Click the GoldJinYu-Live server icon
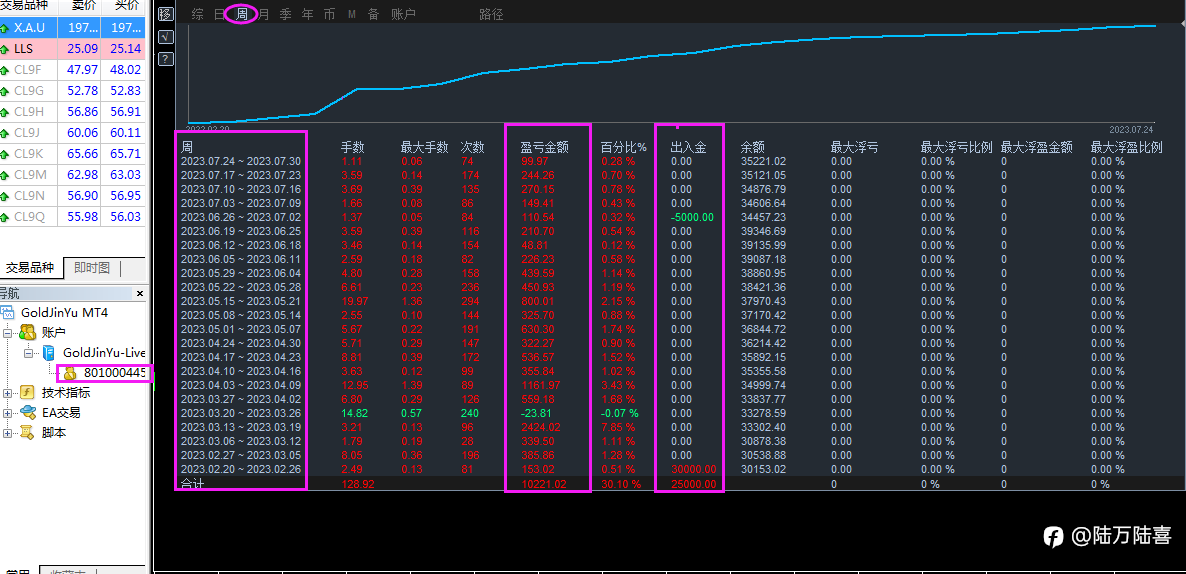This screenshot has width=1186, height=574. (x=49, y=352)
